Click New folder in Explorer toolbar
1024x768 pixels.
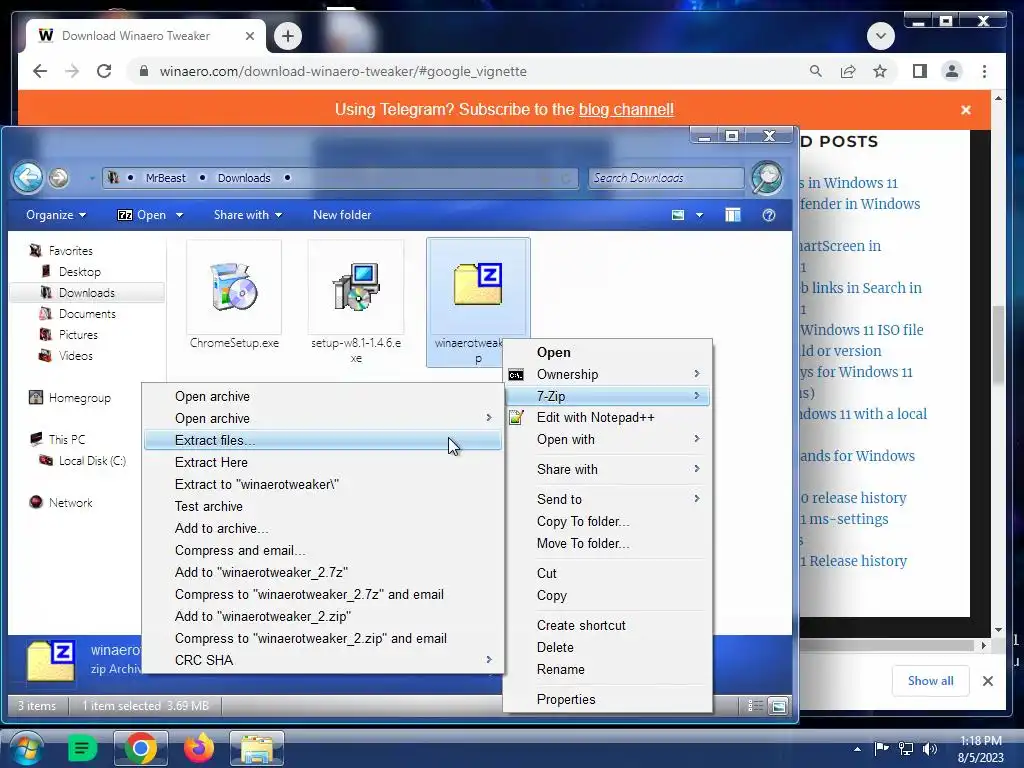click(x=342, y=215)
